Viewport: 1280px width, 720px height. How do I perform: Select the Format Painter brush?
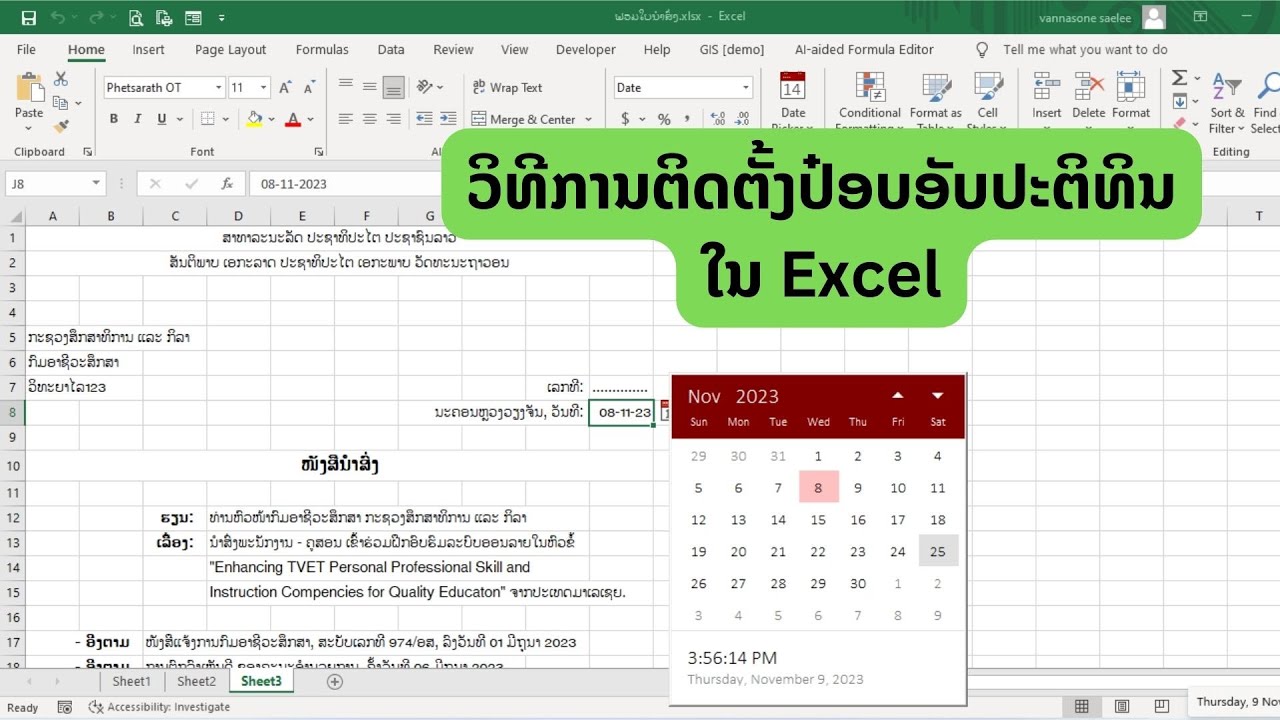(x=61, y=127)
